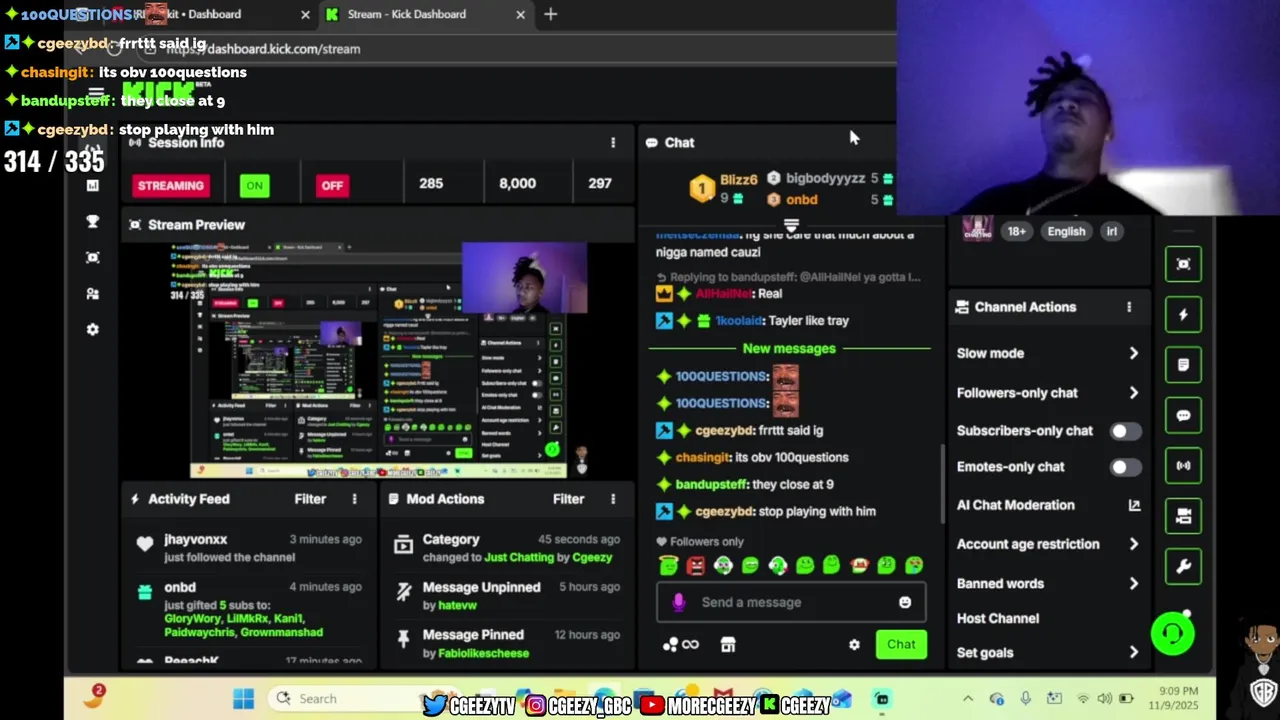This screenshot has height=720, width=1280.
Task: Click the capture frame icon atop right sidebar
Action: pos(1183,264)
